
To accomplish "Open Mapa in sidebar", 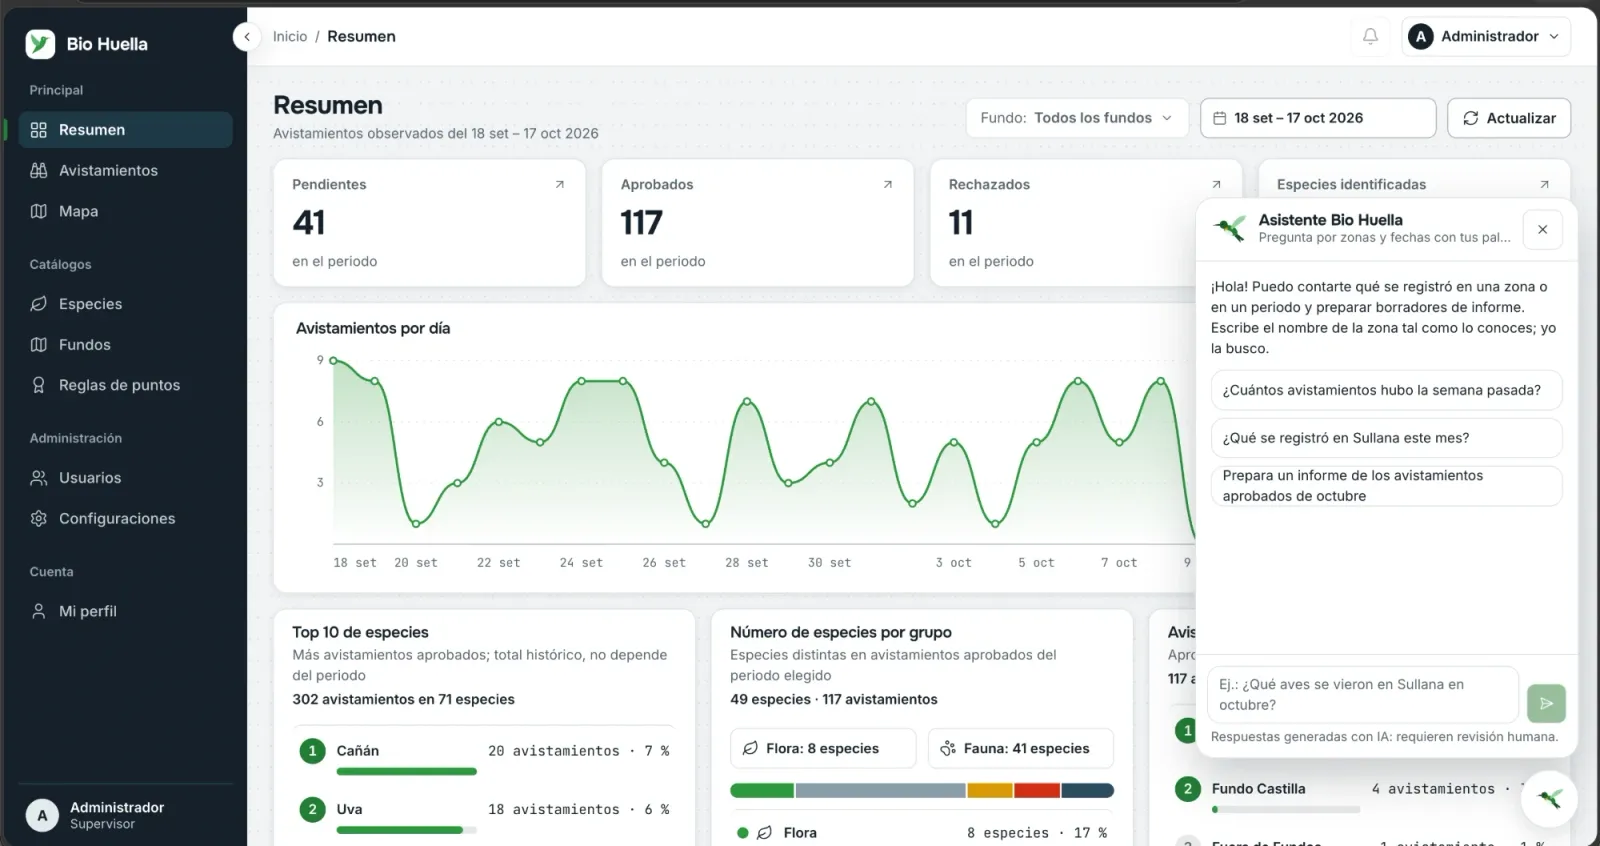I will pyautogui.click(x=125, y=211).
